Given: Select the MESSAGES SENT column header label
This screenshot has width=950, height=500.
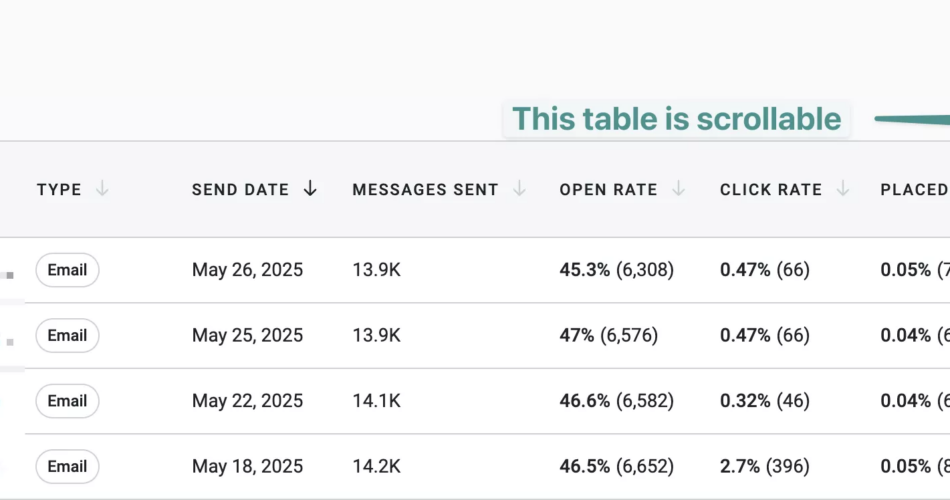Looking at the screenshot, I should point(425,190).
